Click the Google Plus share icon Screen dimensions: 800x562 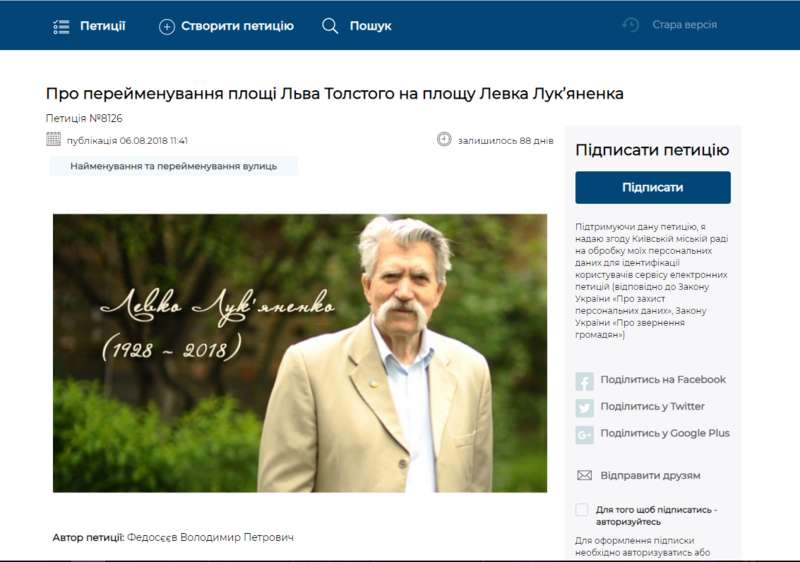coord(585,434)
